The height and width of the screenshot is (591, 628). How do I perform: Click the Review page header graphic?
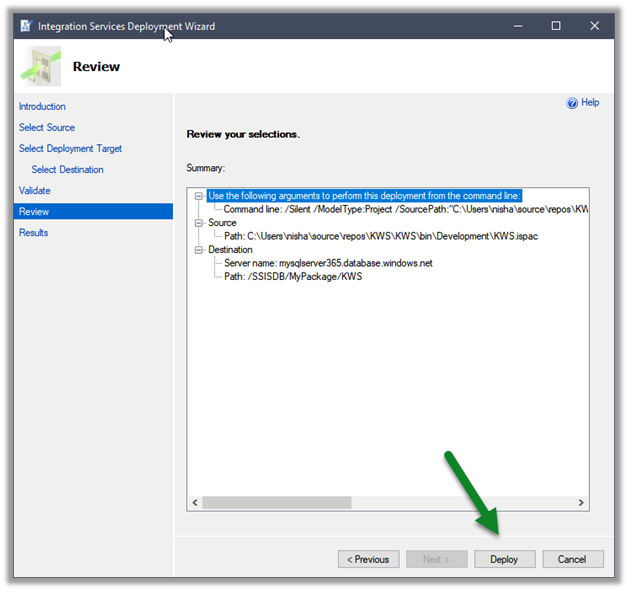pyautogui.click(x=40, y=67)
